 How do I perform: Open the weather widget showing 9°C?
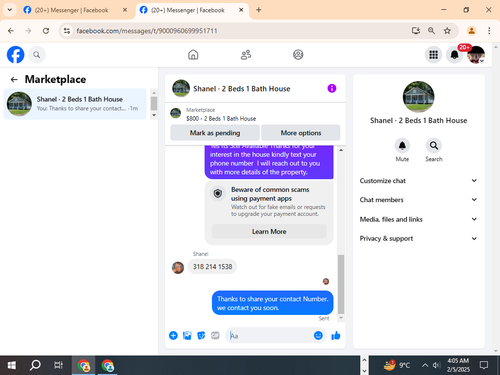396,365
